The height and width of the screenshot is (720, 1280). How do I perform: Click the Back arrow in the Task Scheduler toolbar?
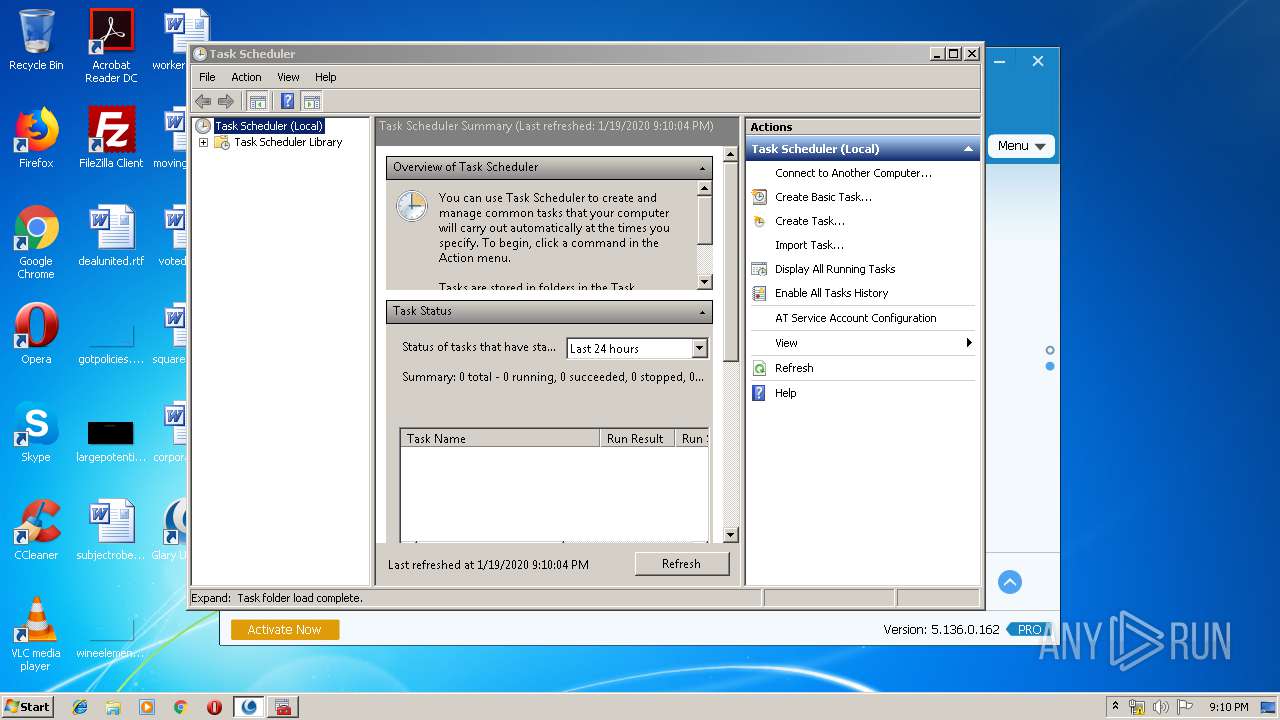(203, 101)
